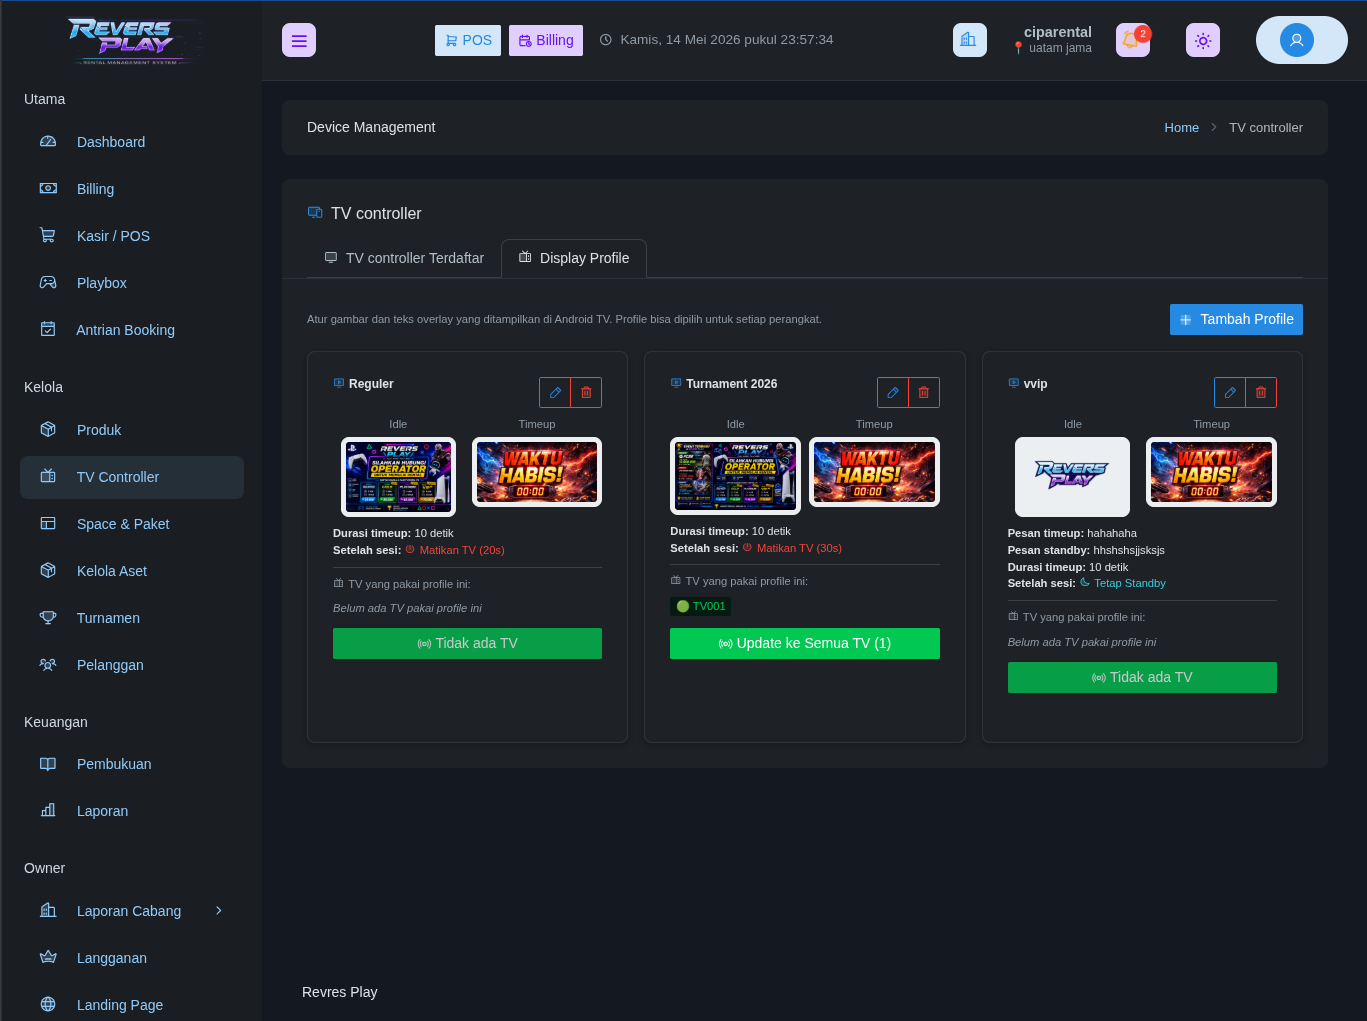This screenshot has height=1021, width=1367.
Task: Click Tetap Standby text in vvip
Action: pos(1130,583)
